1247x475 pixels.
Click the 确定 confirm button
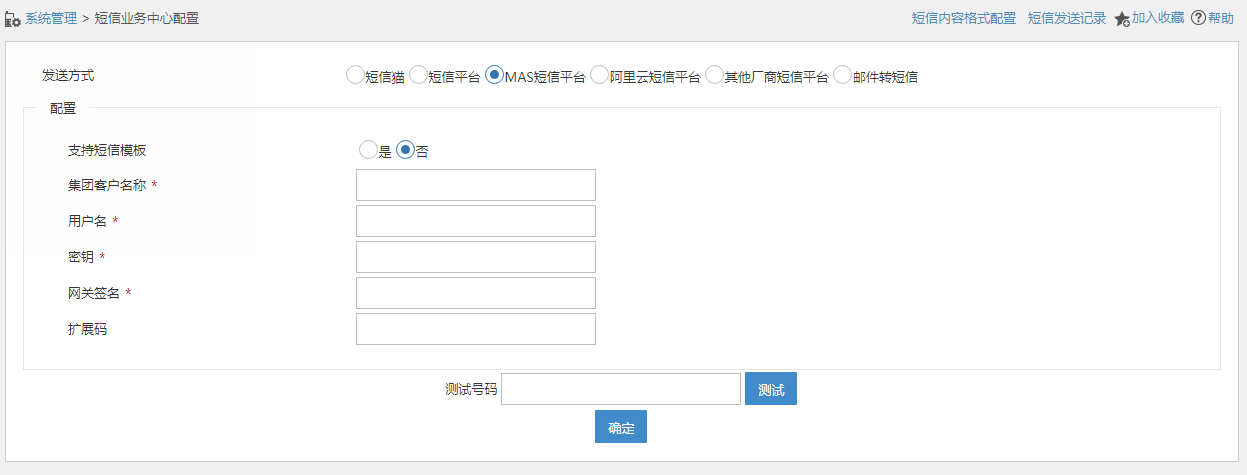pyautogui.click(x=621, y=426)
